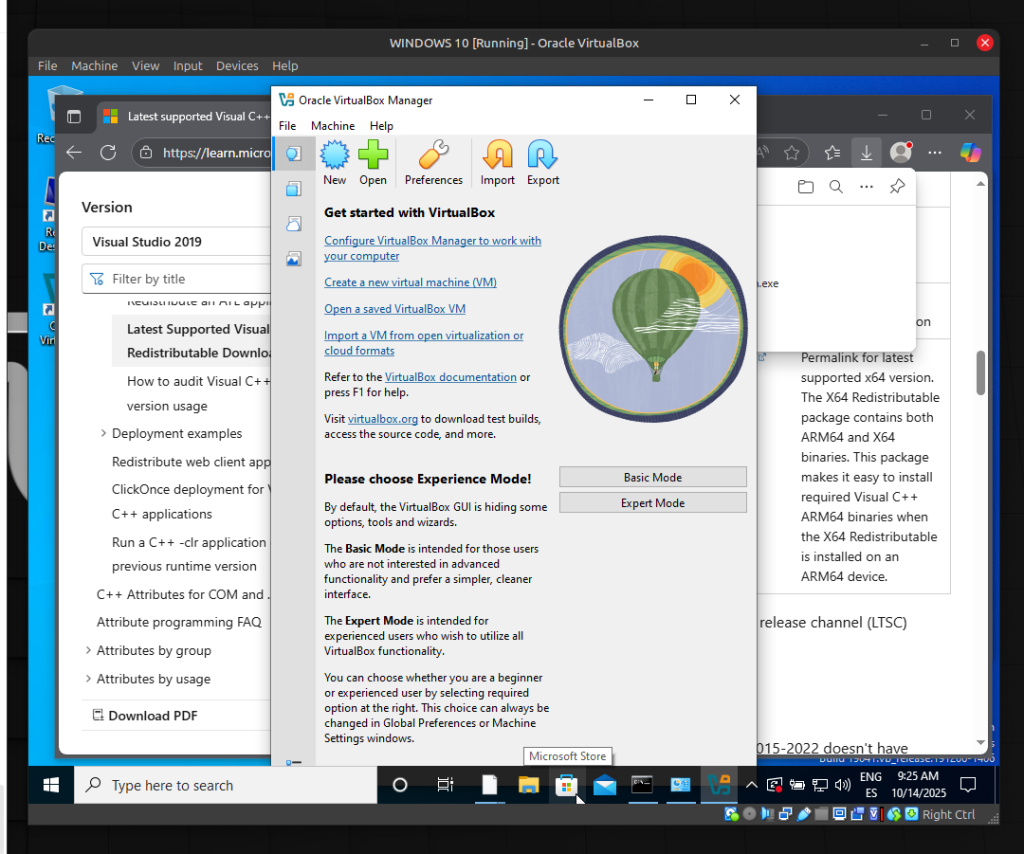
Task: Expand the Deployment examples tree item
Action: point(104,433)
